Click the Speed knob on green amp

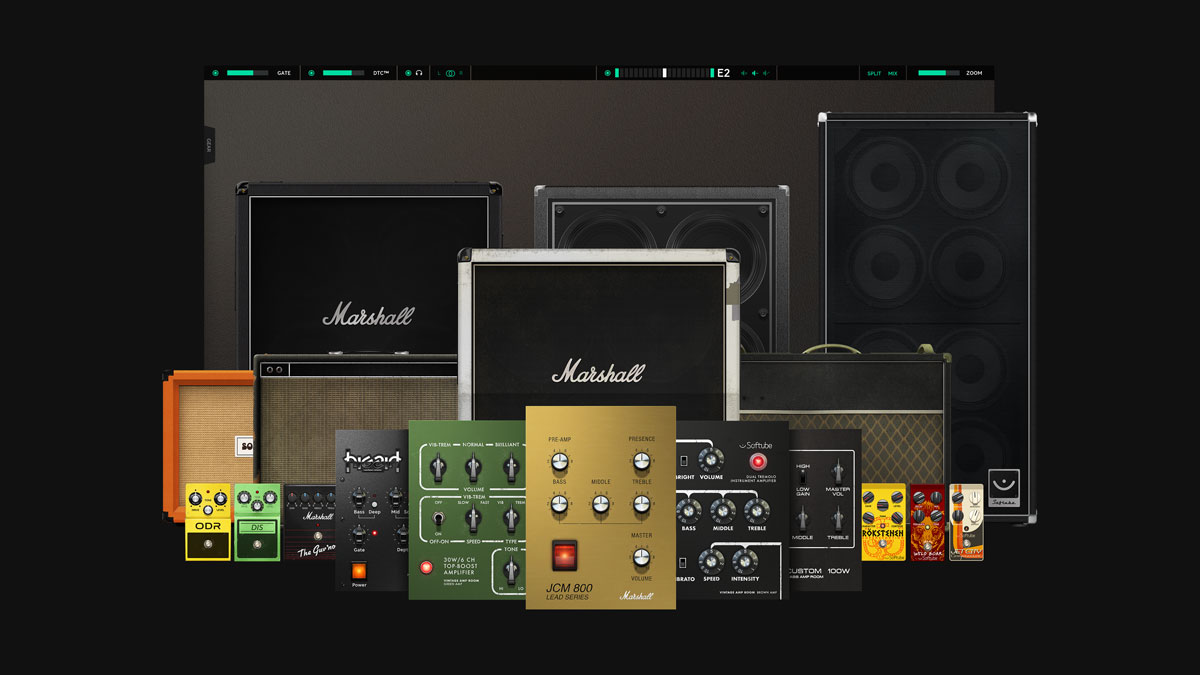[x=474, y=518]
